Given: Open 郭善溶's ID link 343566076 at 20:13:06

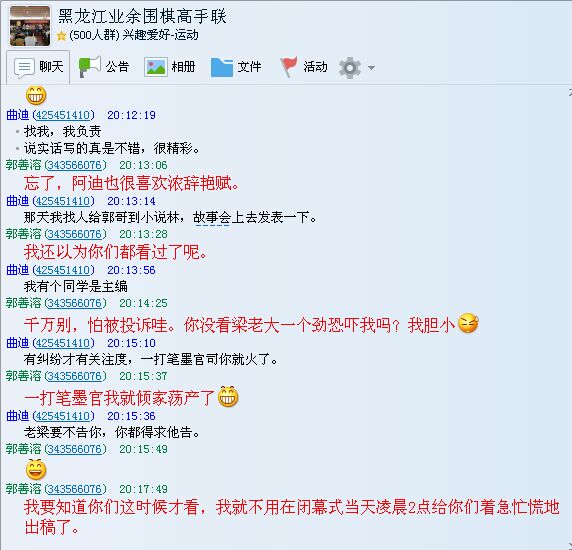Looking at the screenshot, I should [75, 165].
